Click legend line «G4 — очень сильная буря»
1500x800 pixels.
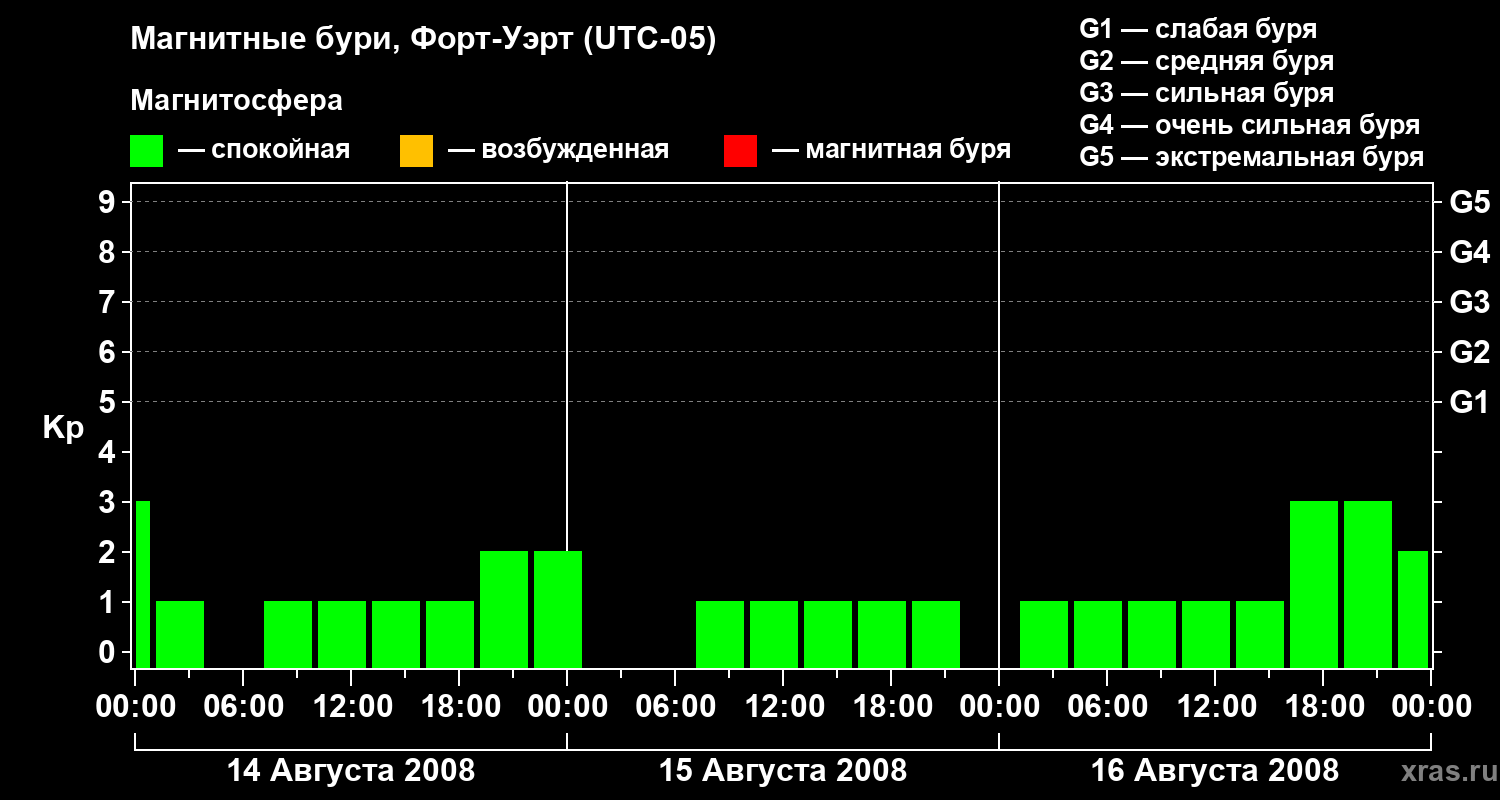[1249, 125]
